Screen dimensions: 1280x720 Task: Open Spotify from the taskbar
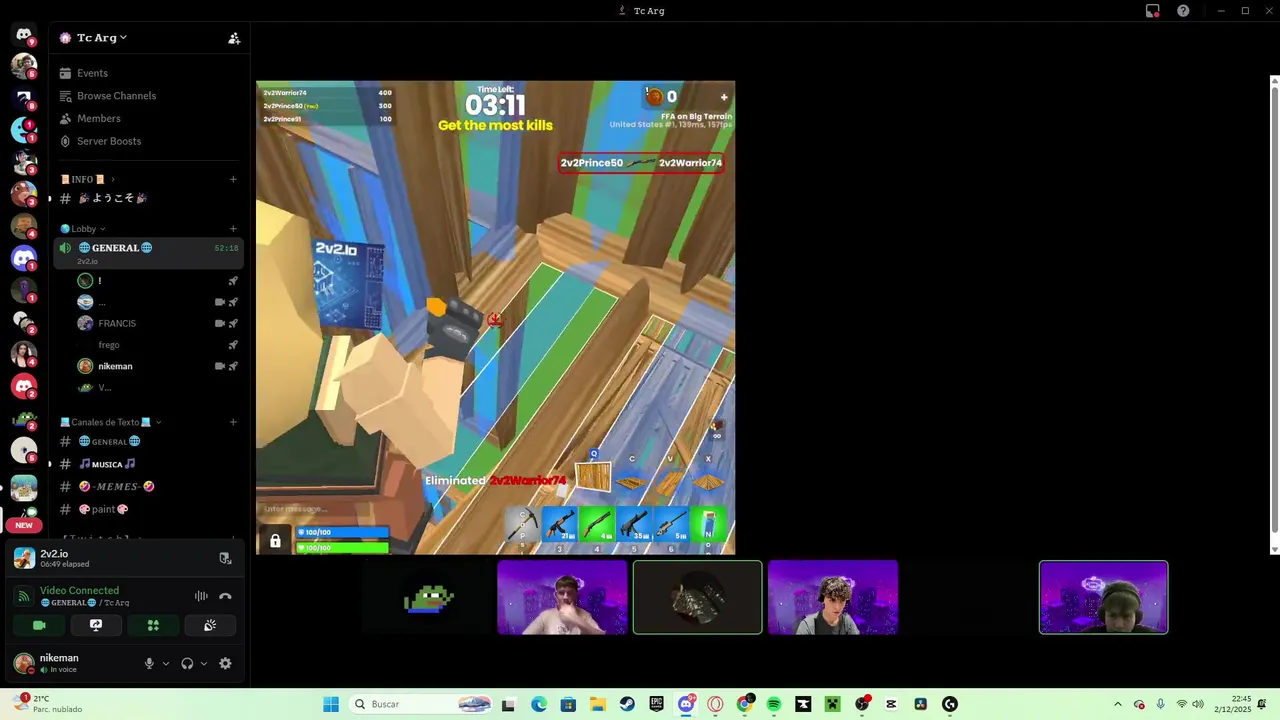point(774,704)
